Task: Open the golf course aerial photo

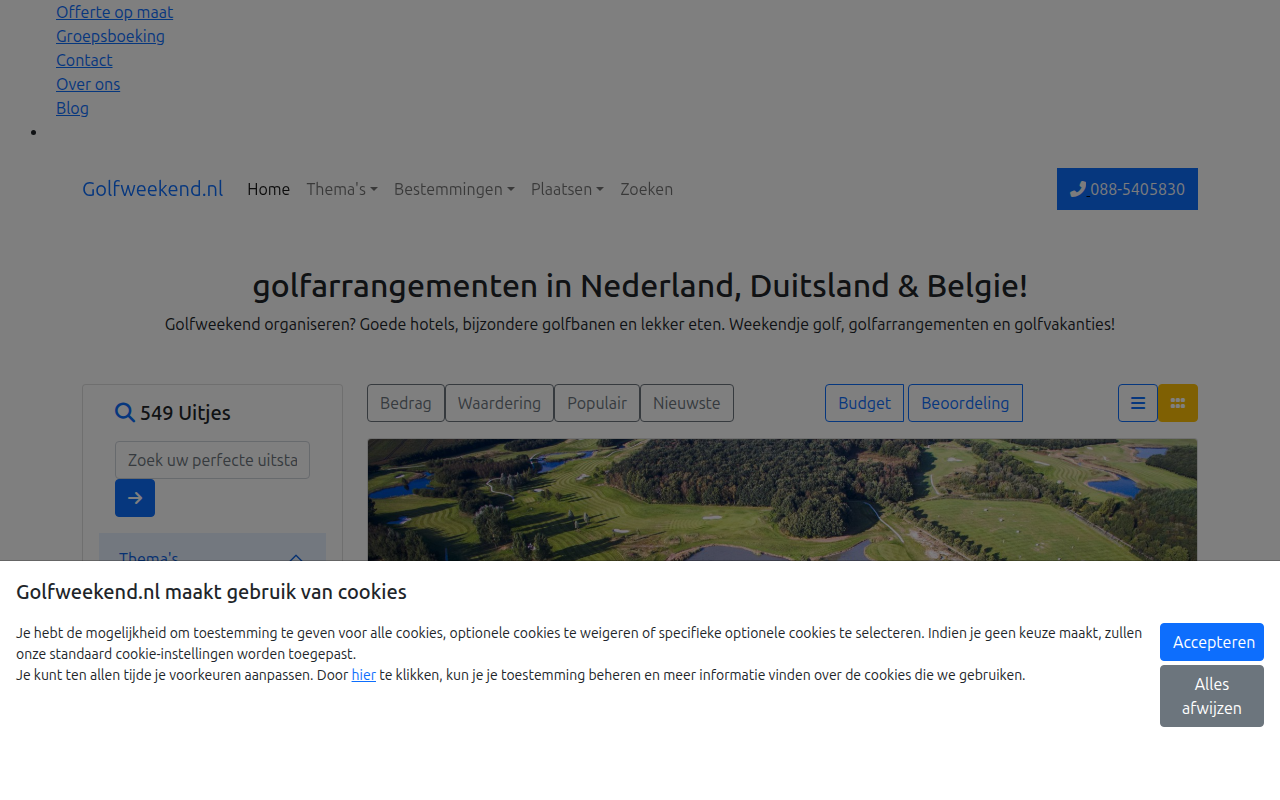Action: point(782,500)
